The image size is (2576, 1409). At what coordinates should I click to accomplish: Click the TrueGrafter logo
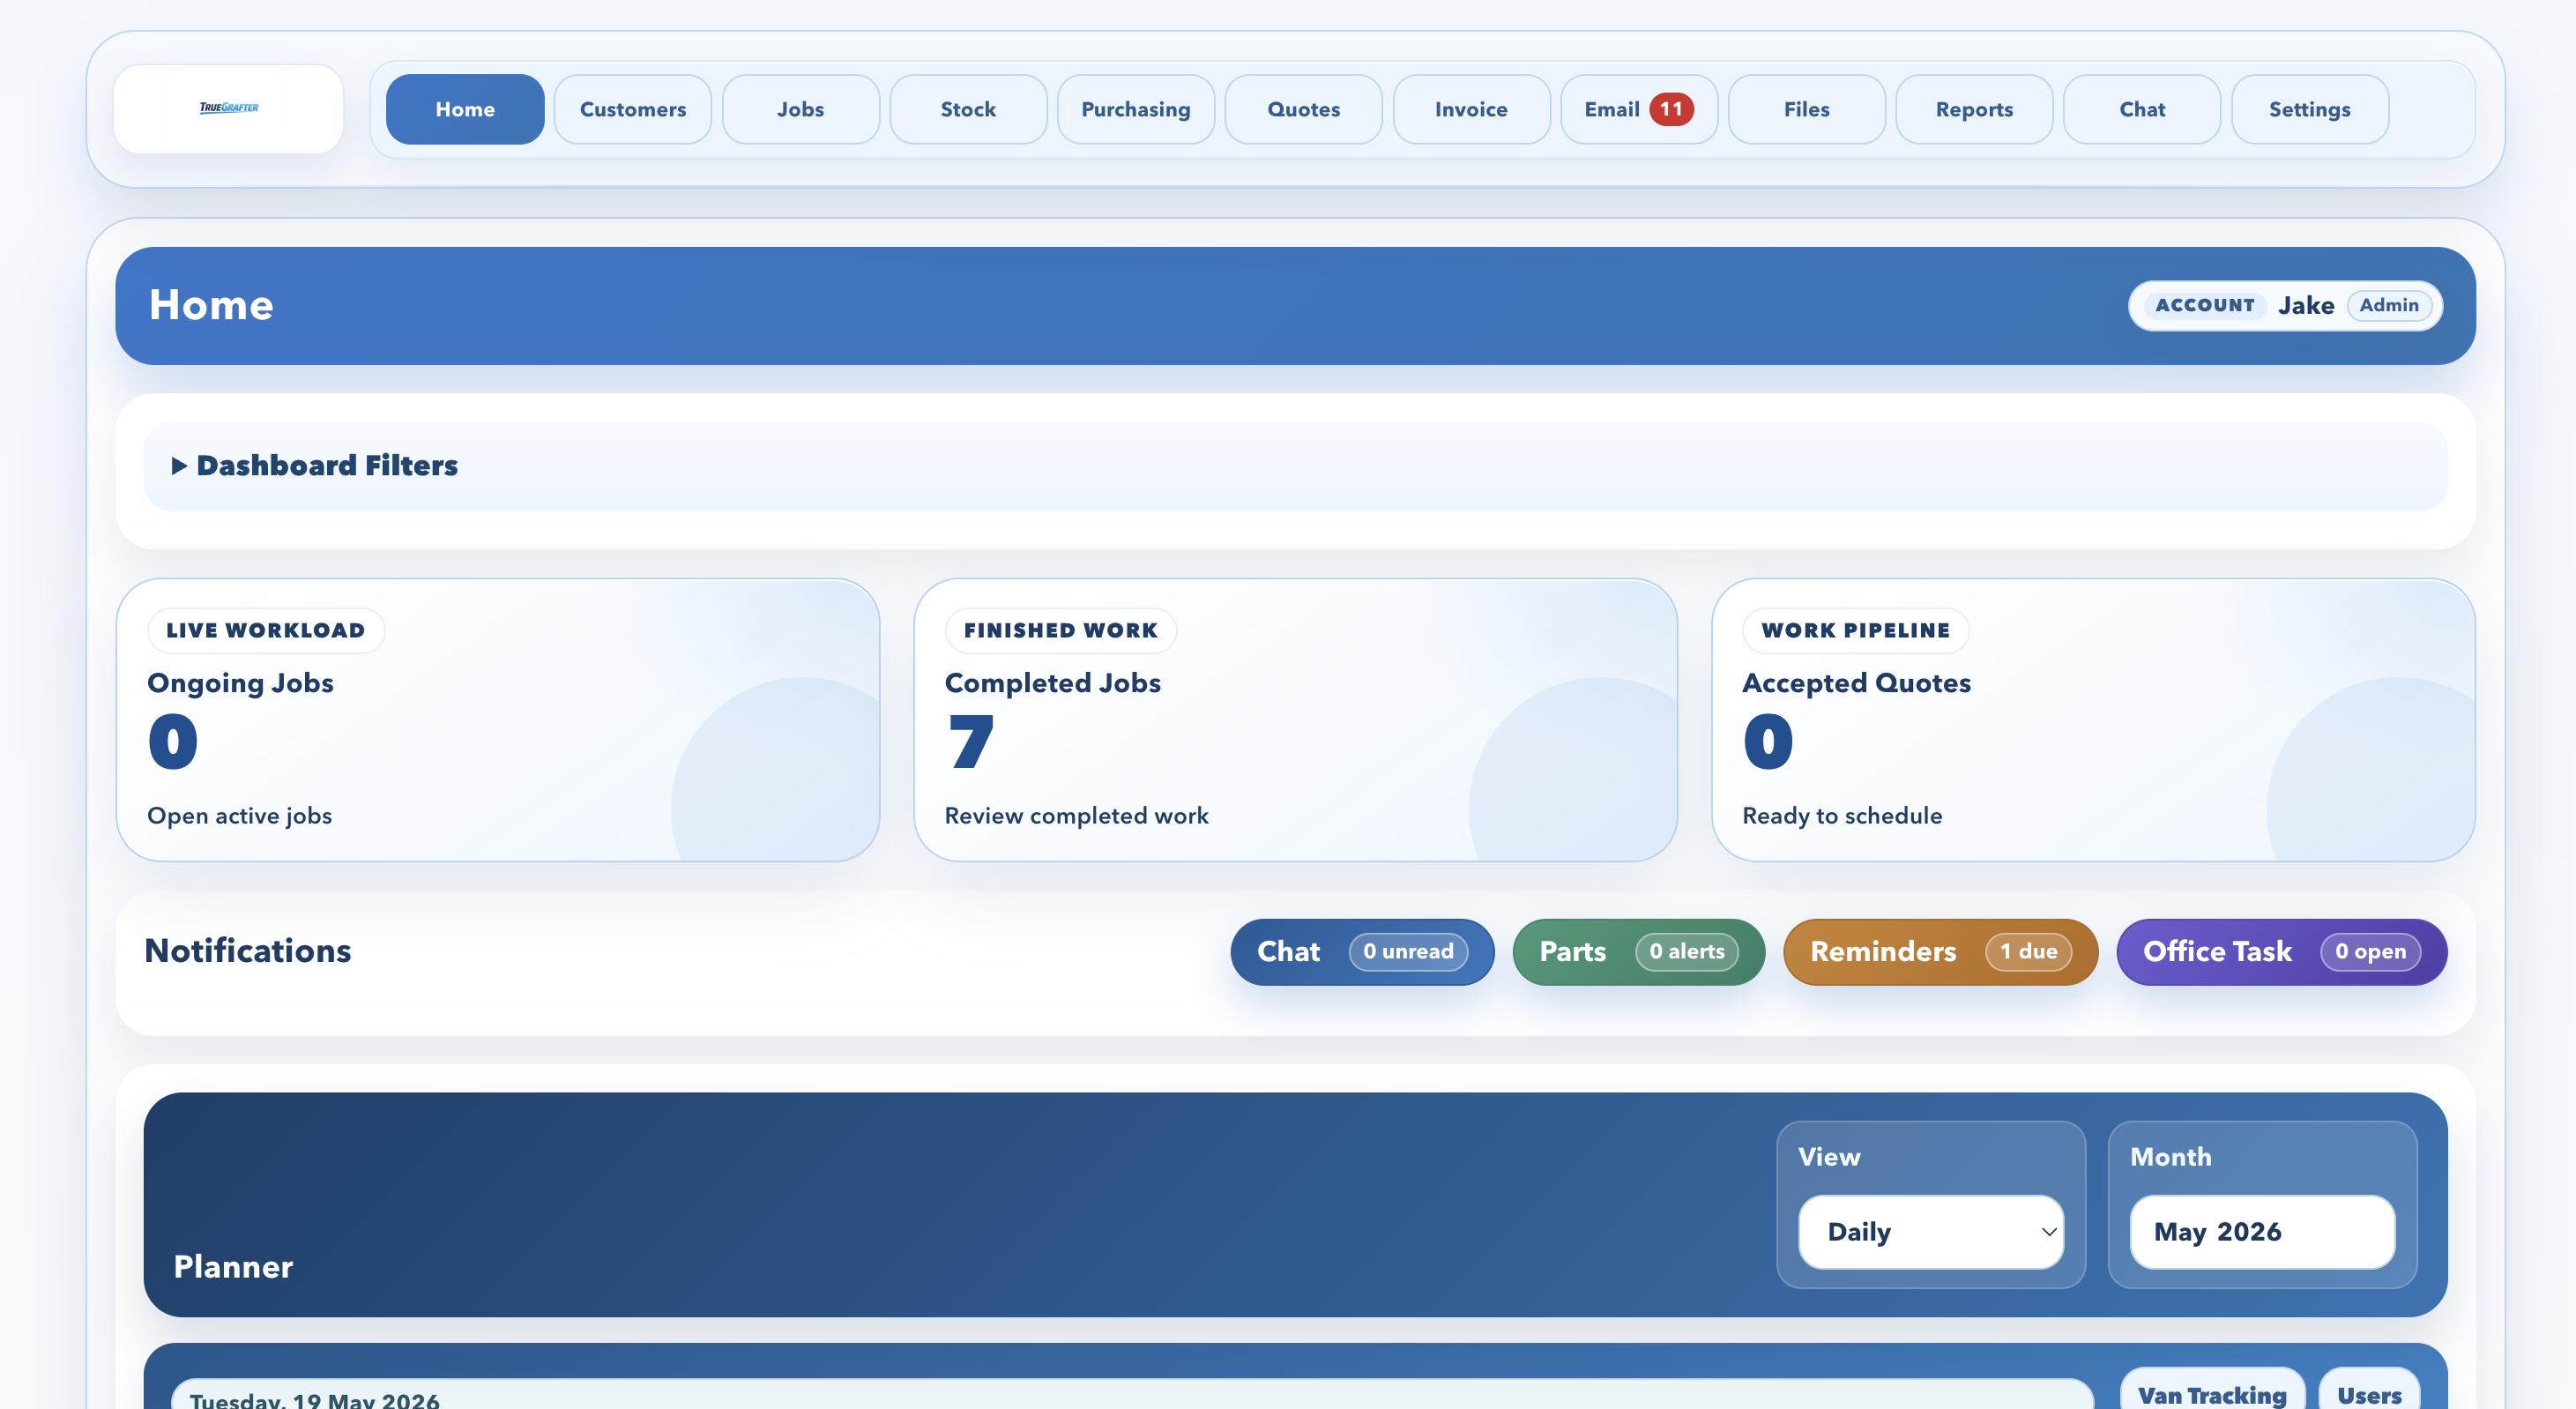coord(229,108)
